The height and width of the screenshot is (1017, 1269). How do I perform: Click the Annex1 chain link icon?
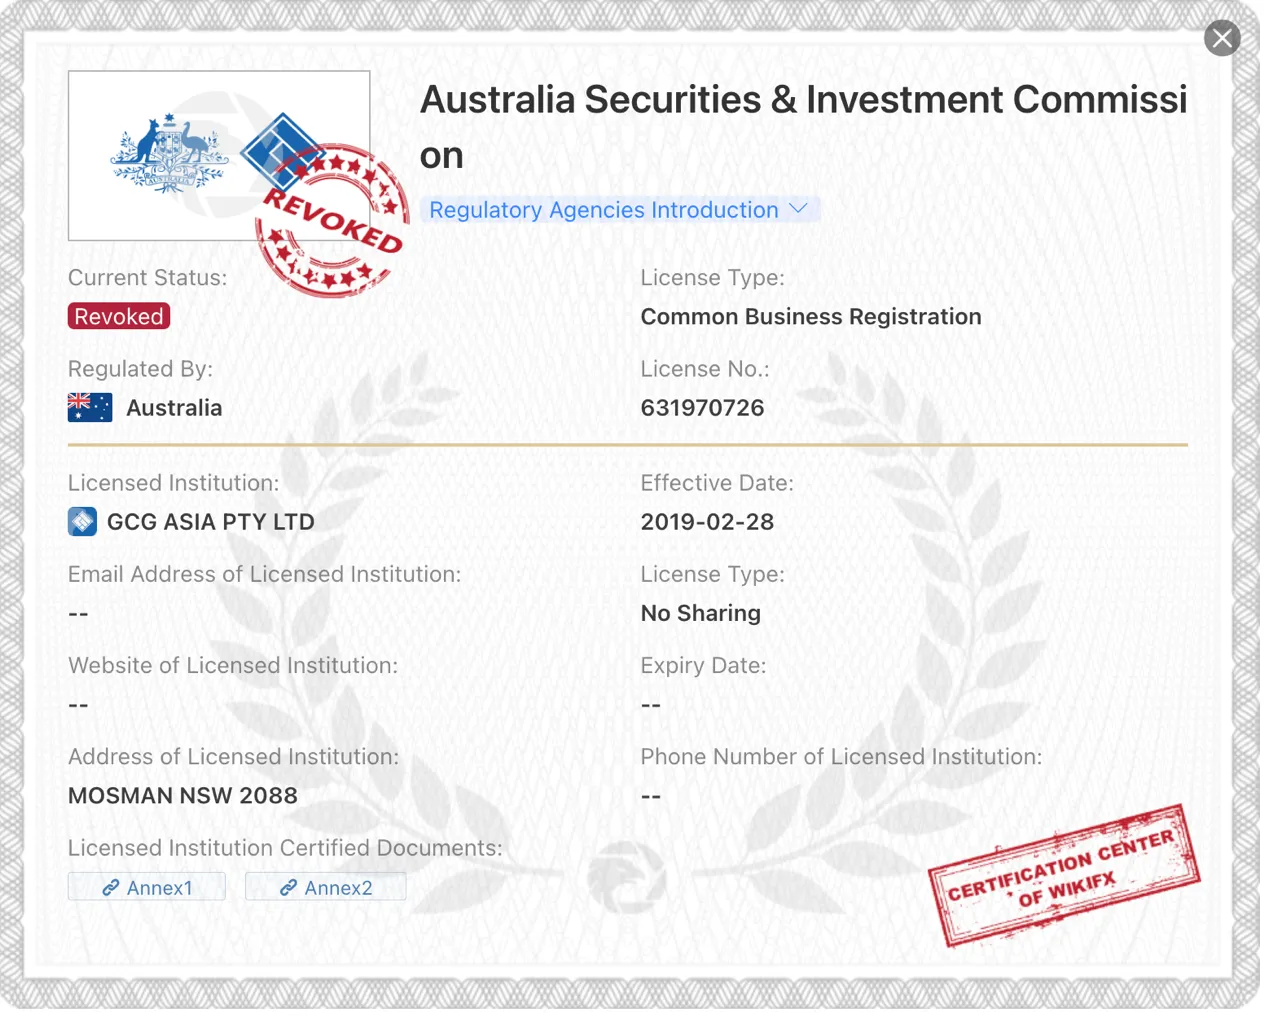click(111, 888)
